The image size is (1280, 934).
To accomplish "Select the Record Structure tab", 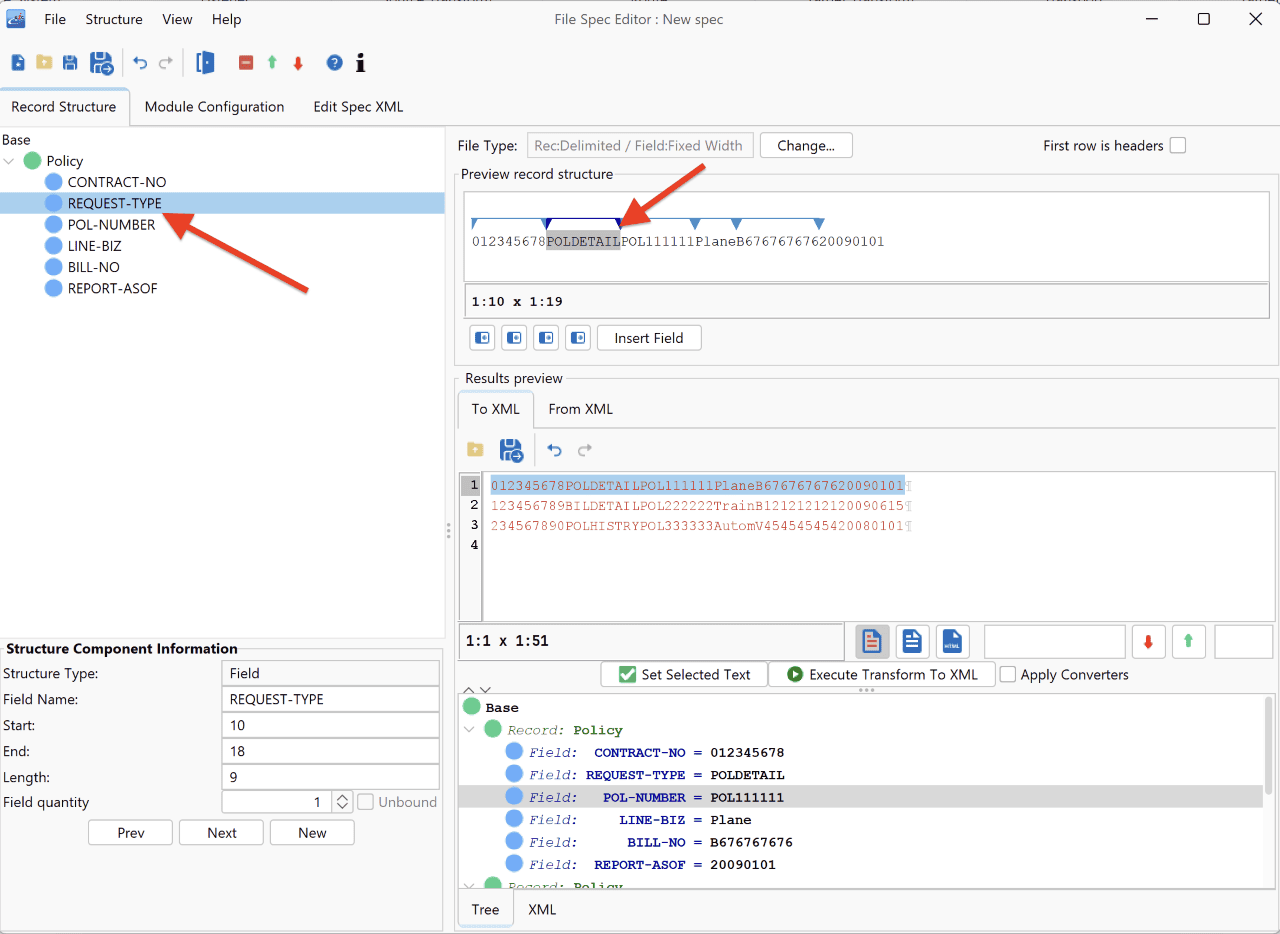I will click(64, 107).
